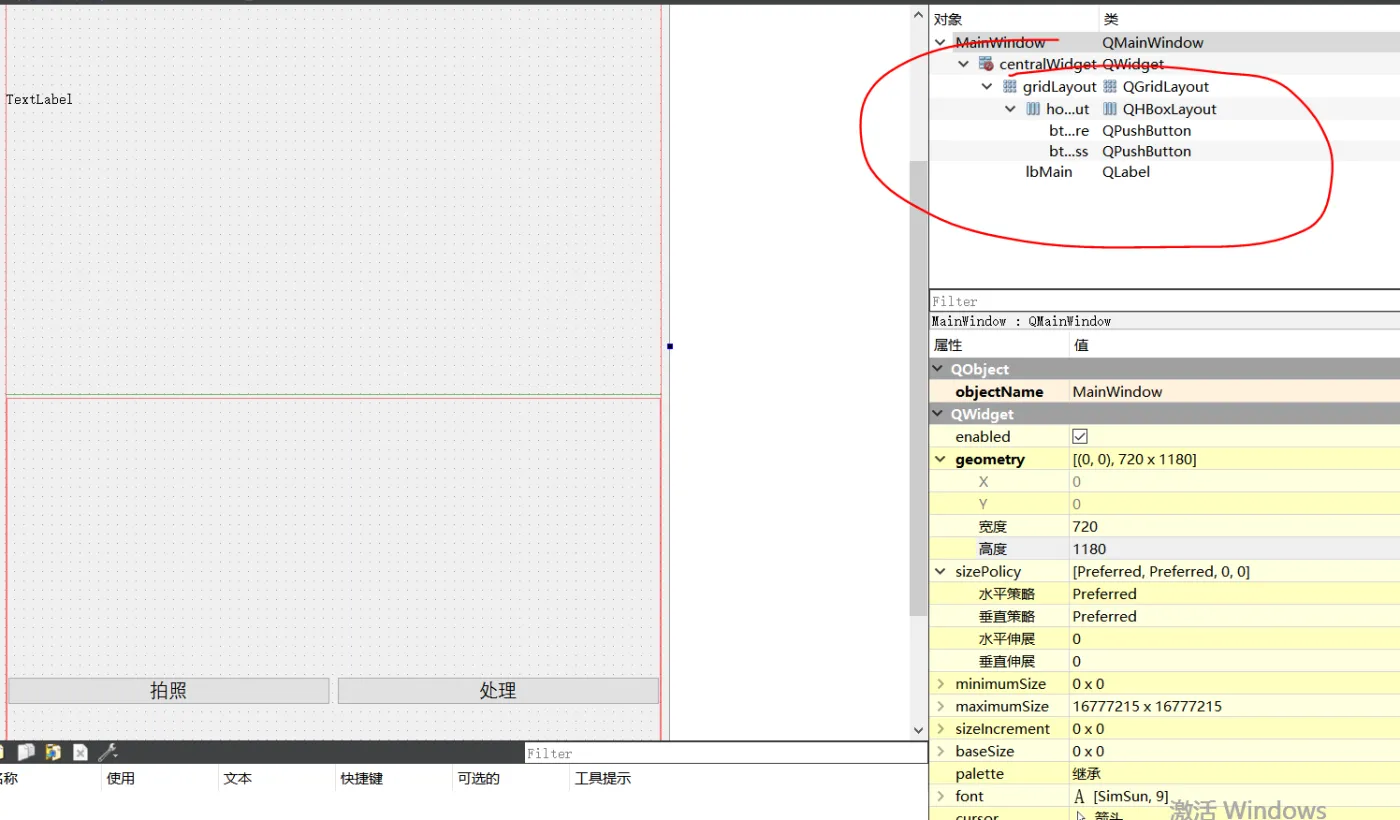This screenshot has height=820, width=1400.
Task: Focus the property editor Filter field
Action: (1164, 301)
